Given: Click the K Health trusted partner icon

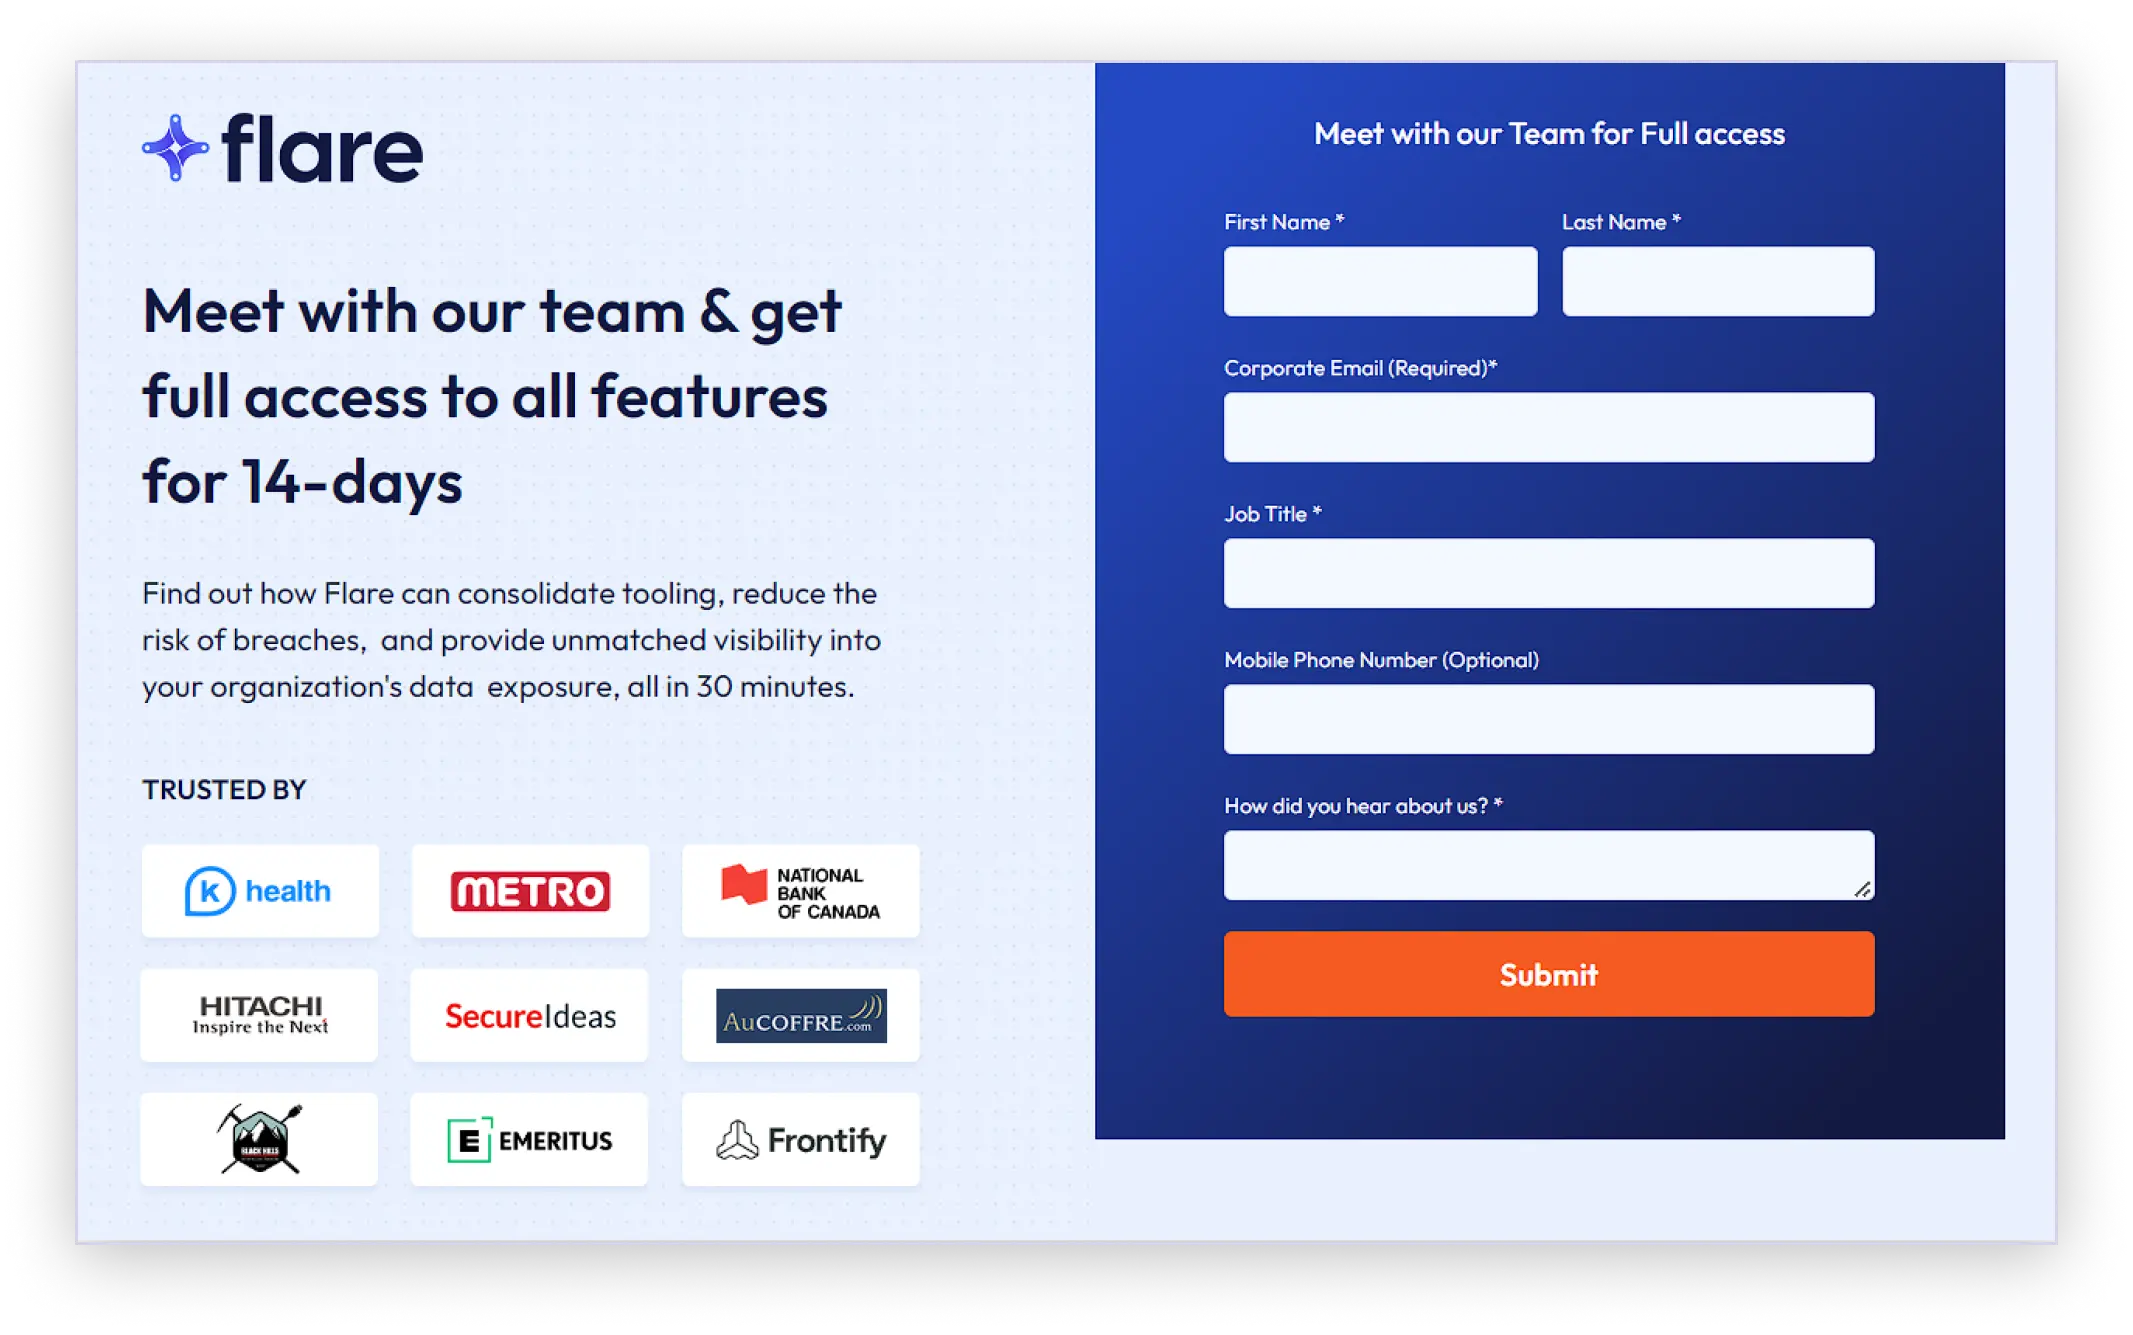Looking at the screenshot, I should click(260, 889).
